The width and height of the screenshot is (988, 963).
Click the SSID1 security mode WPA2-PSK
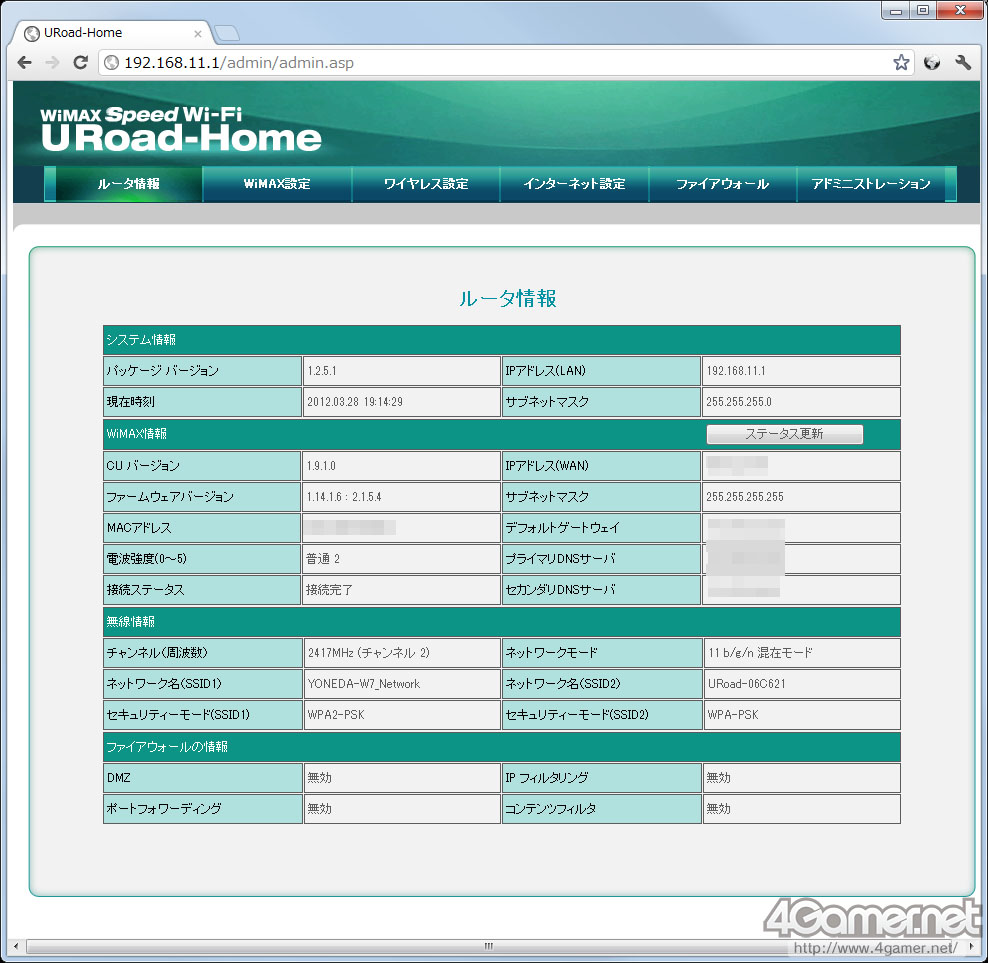pos(336,715)
